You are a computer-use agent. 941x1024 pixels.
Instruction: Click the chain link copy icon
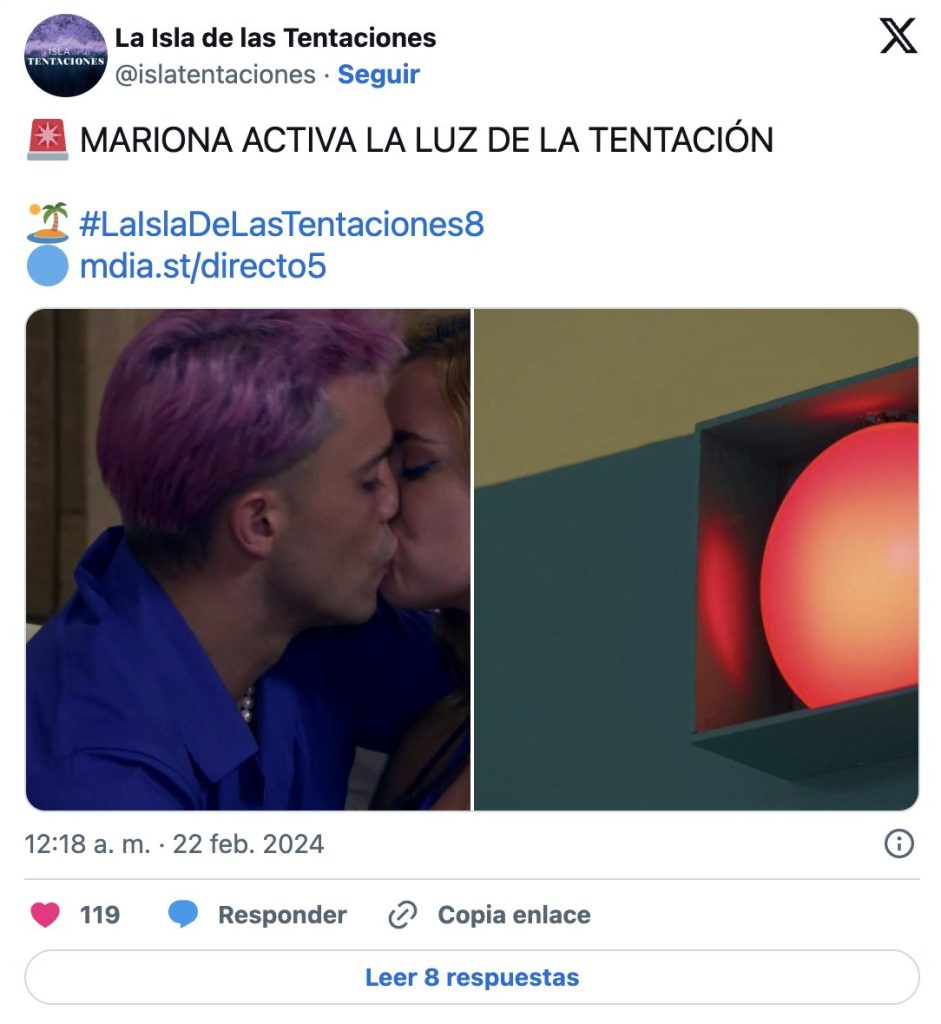click(x=402, y=914)
